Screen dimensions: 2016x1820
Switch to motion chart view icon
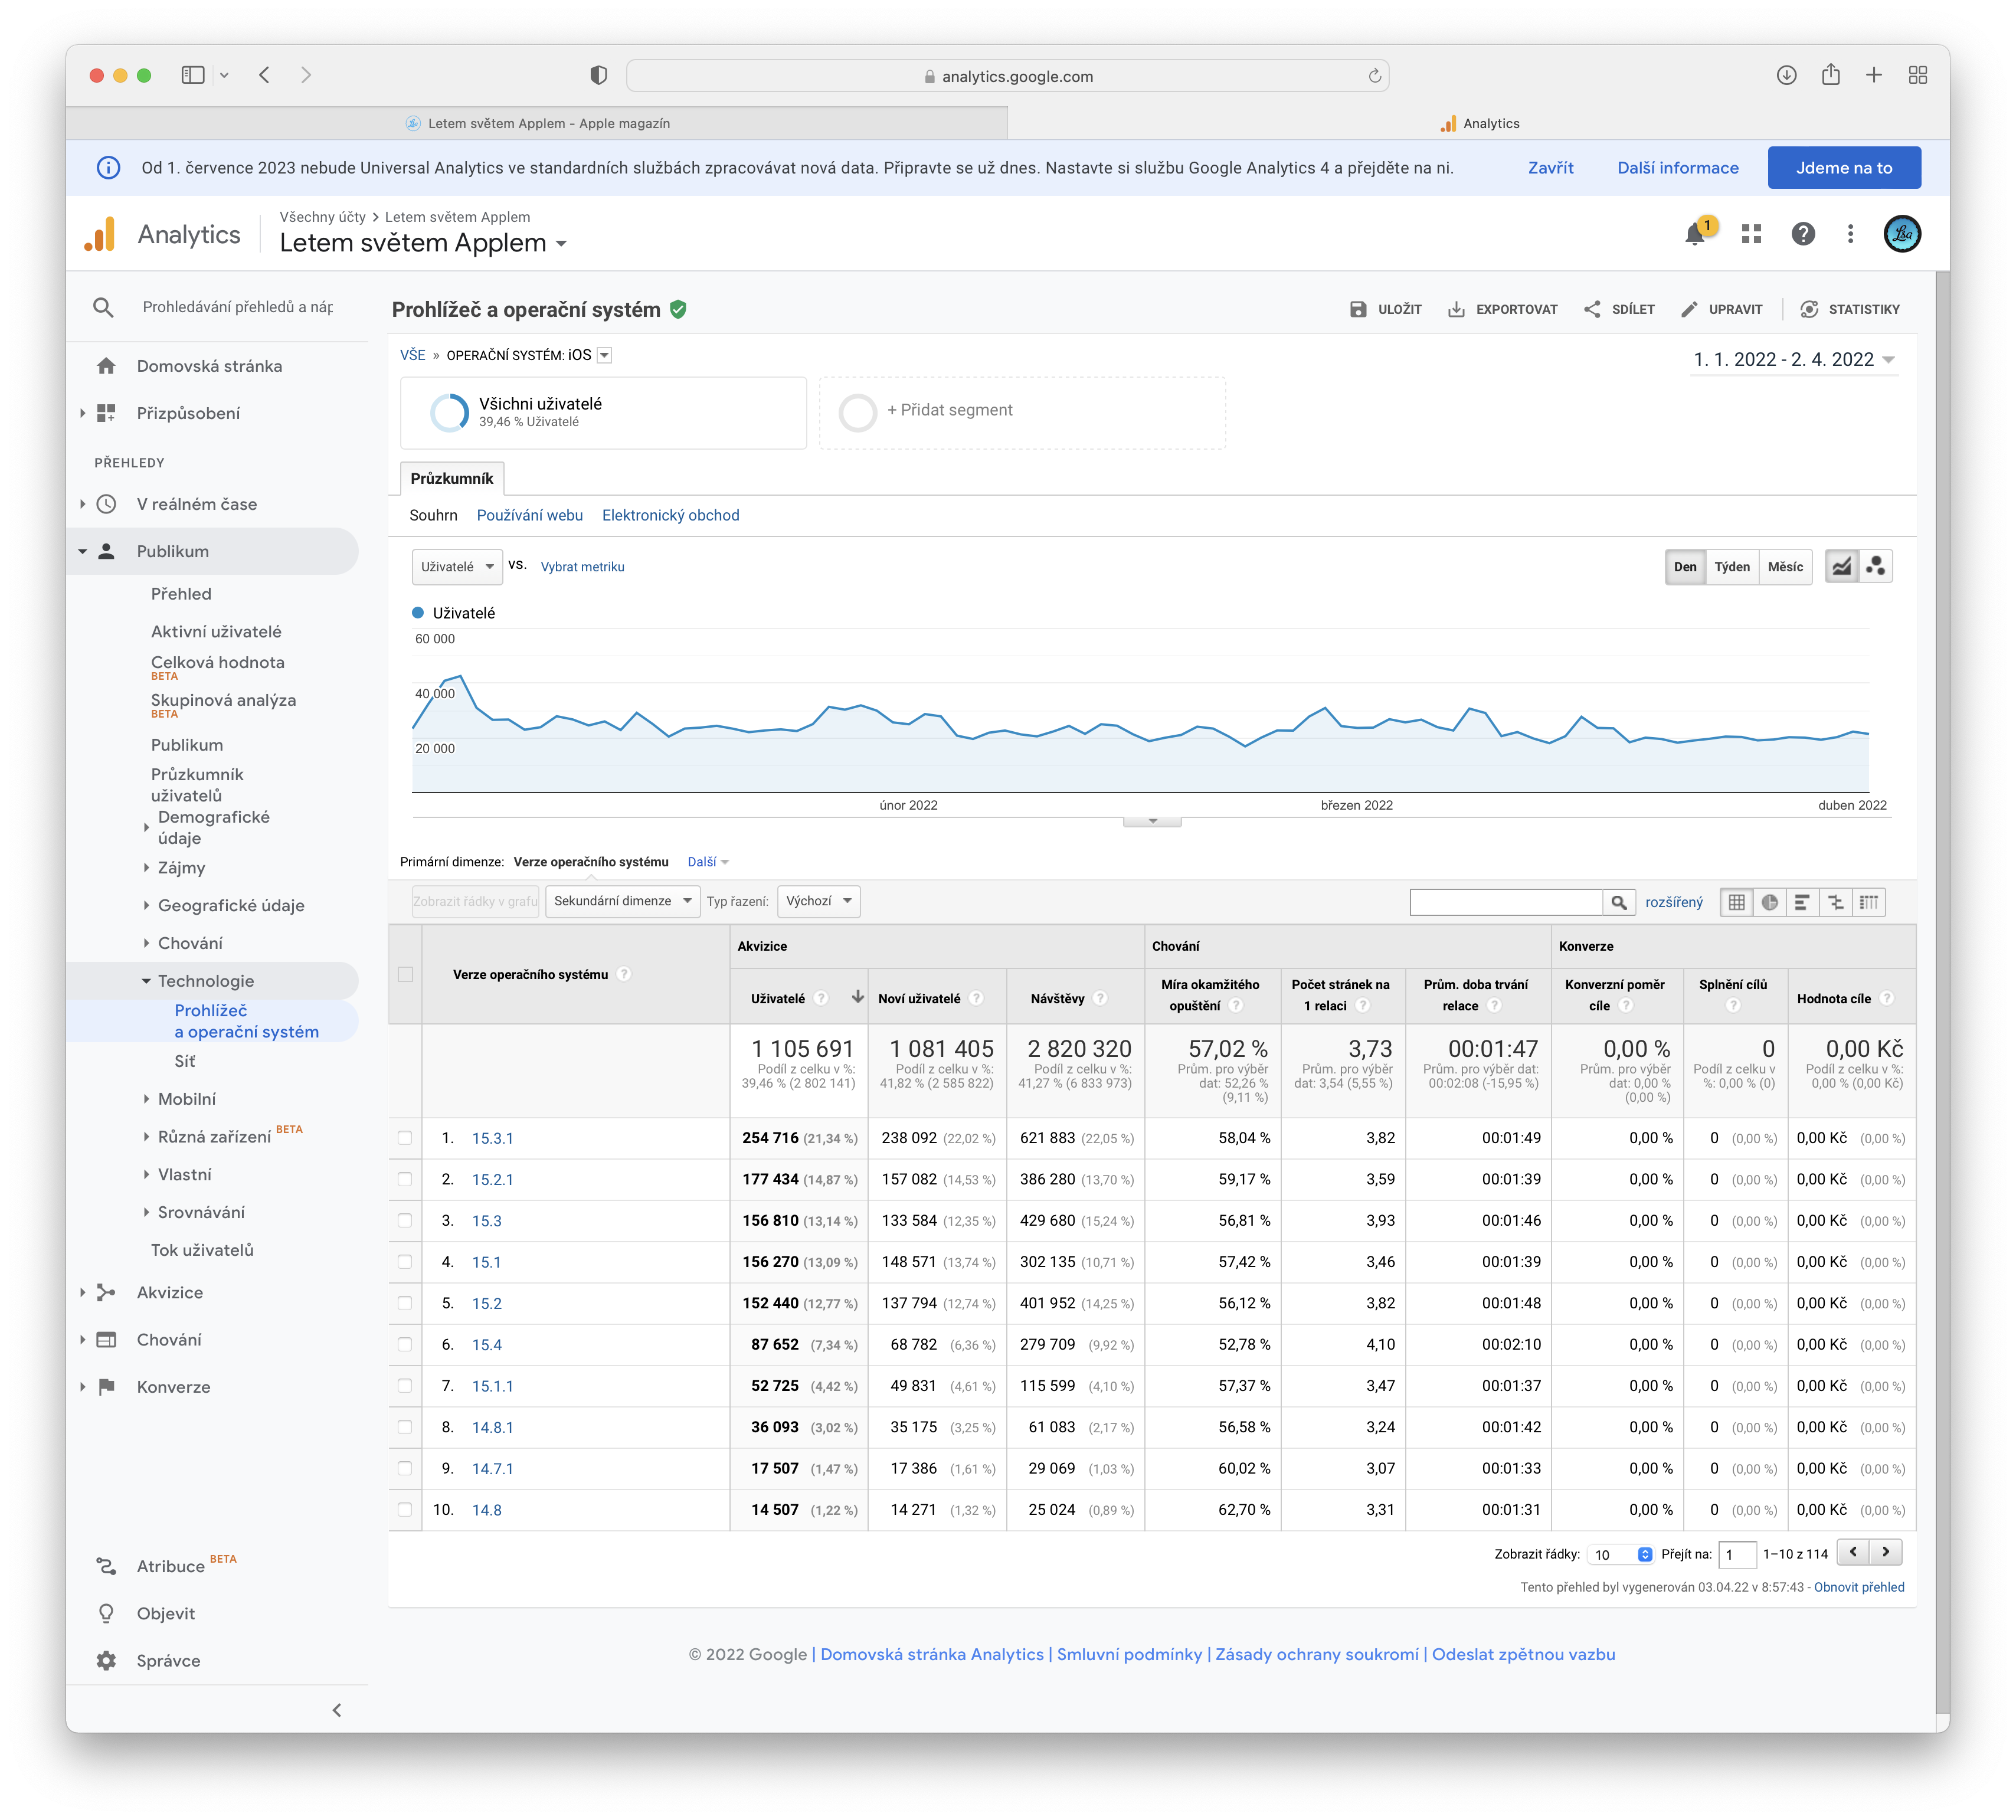tap(1875, 567)
